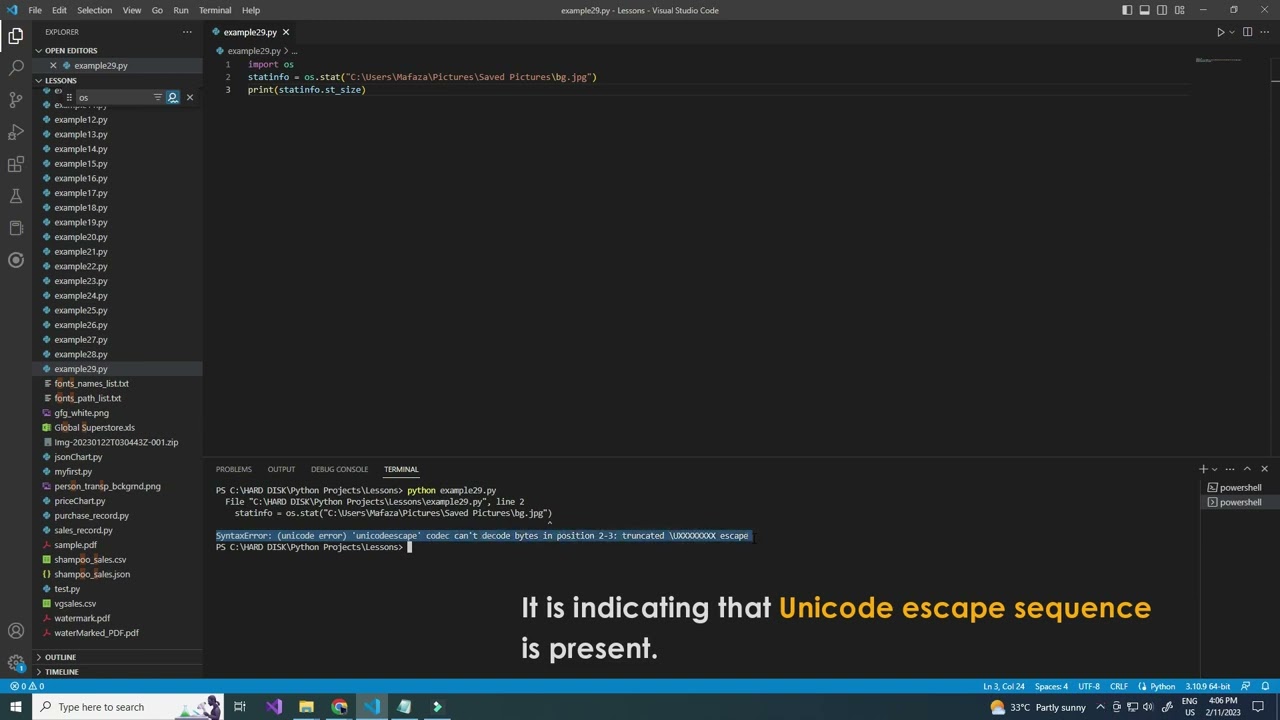
Task: Open the Windows Start menu
Action: click(16, 707)
